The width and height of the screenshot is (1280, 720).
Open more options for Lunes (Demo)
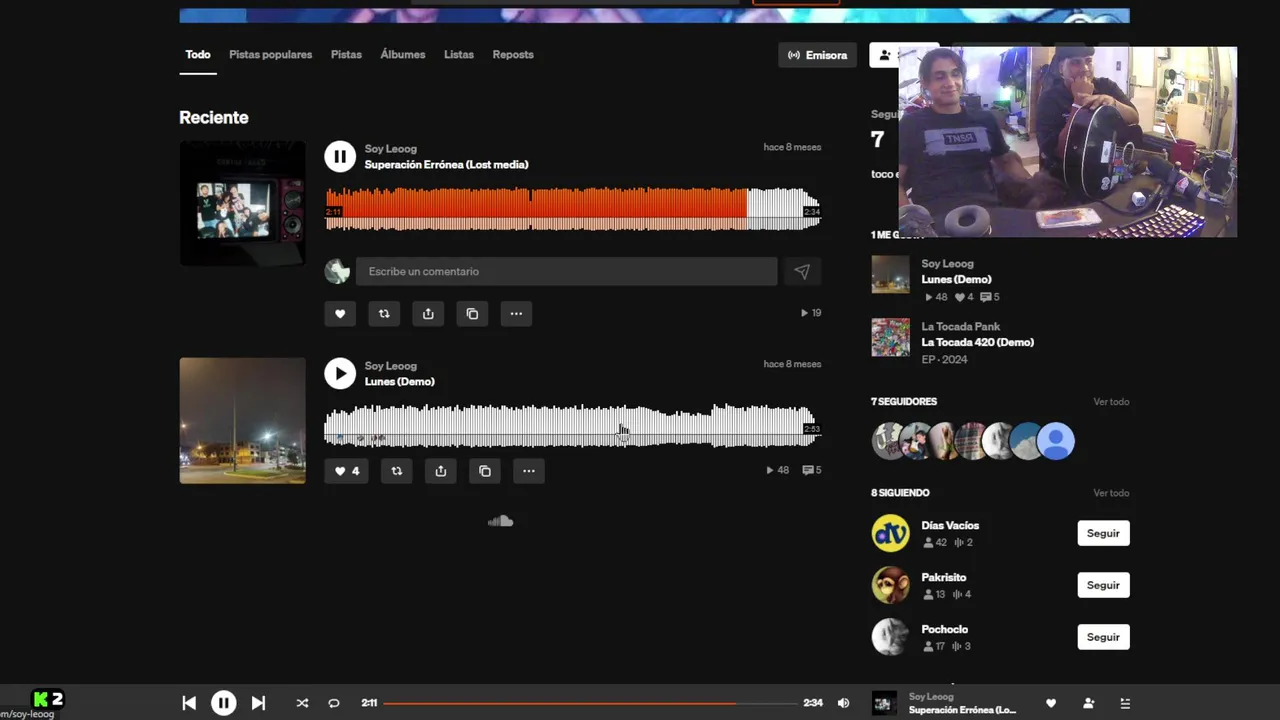[529, 471]
